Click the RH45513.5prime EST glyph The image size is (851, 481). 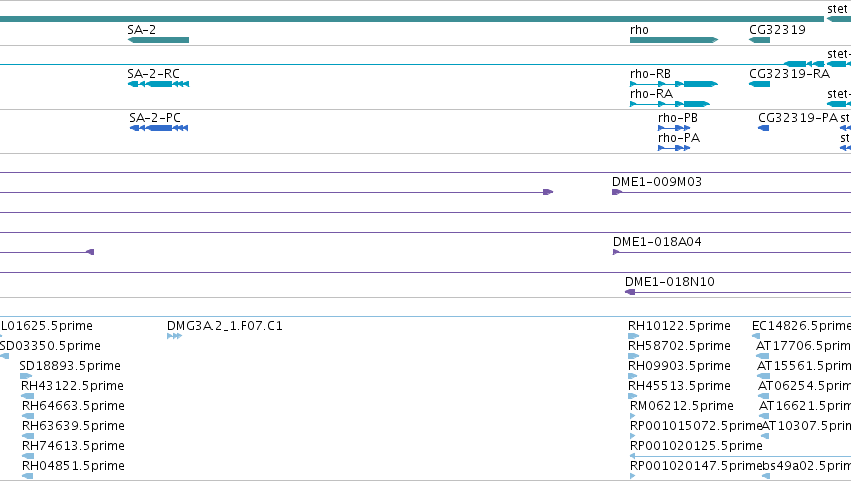[632, 396]
